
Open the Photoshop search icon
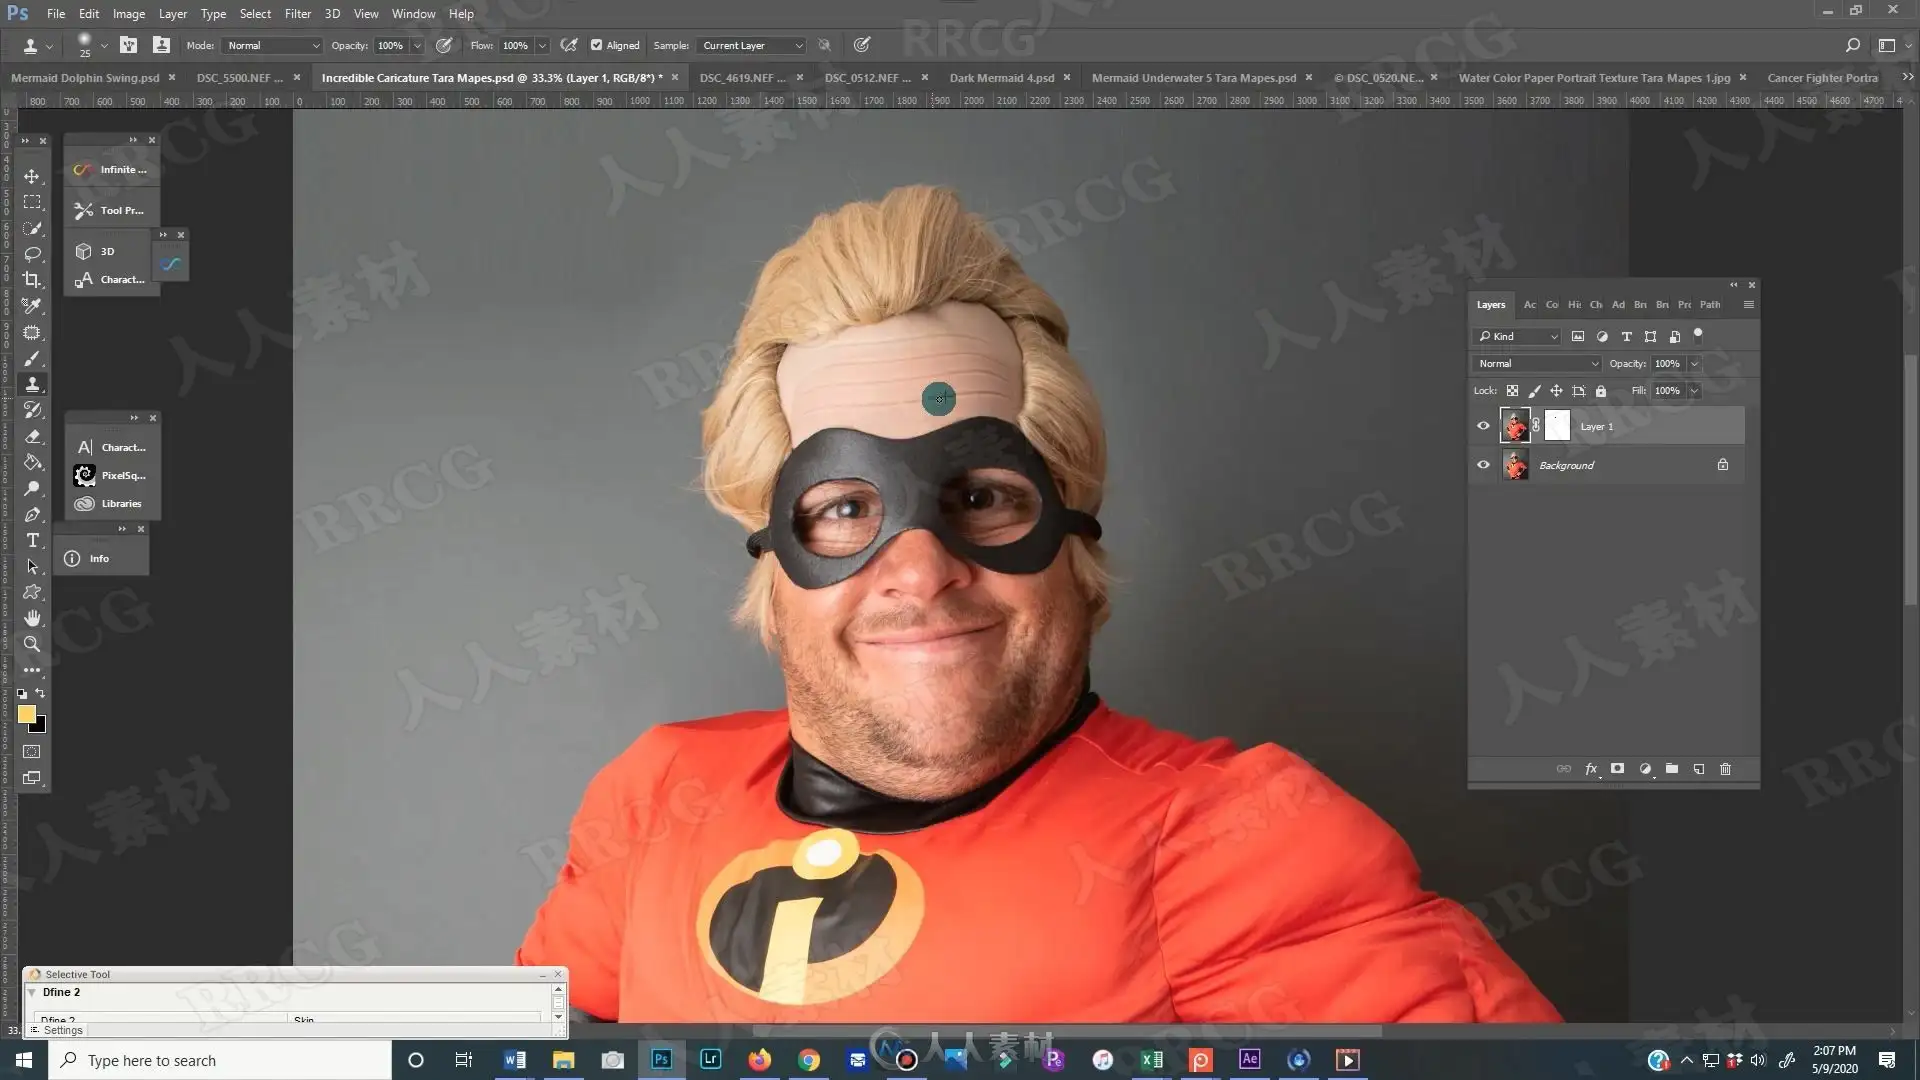click(1852, 45)
